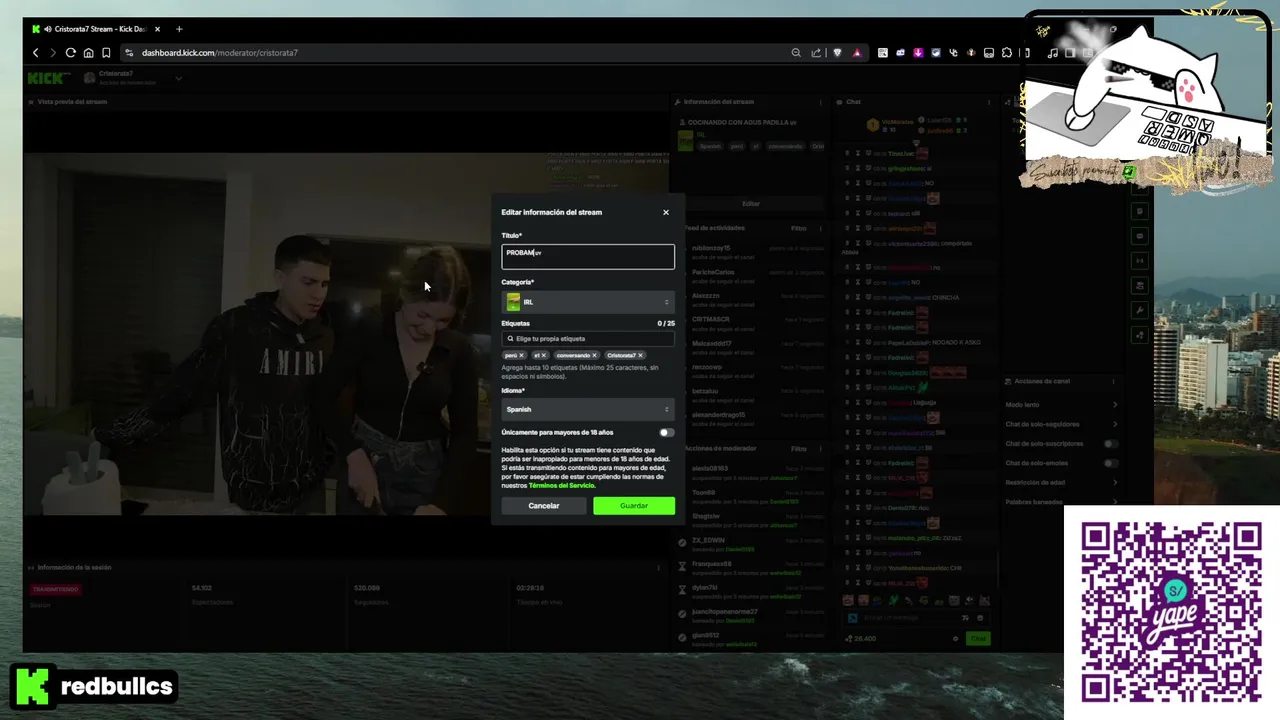Viewport: 1280px width, 720px height.
Task: Select ParicheCanas in activity feed
Action: (x=713, y=272)
